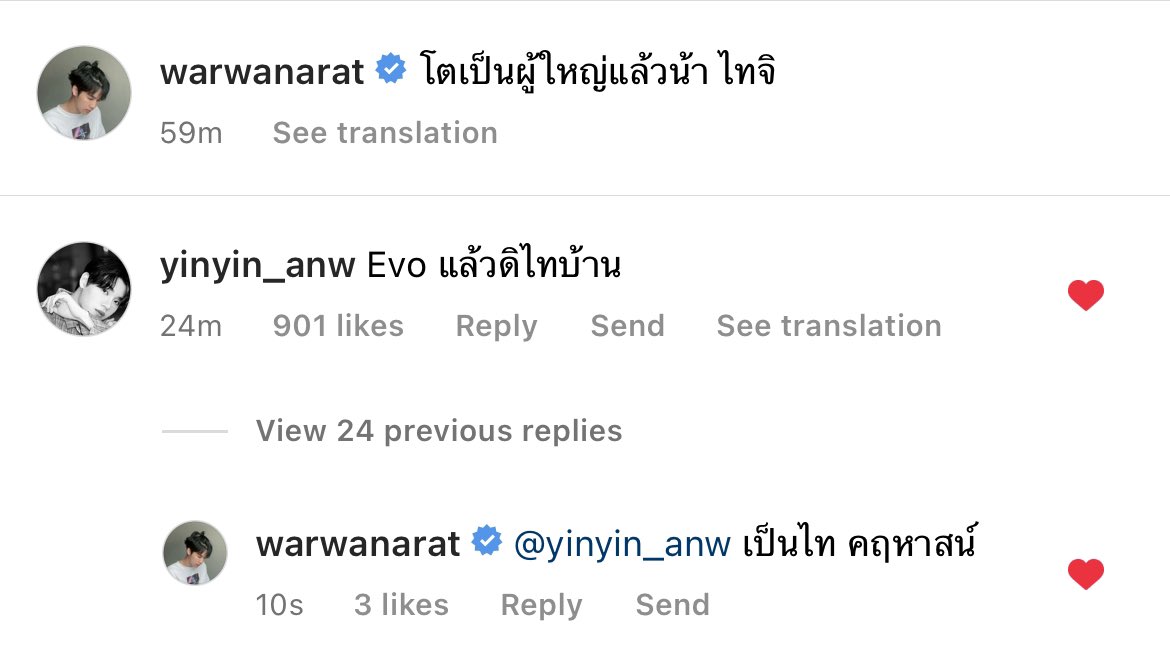Send yinyin_anw's comment to someone
Viewport: 1170px width, 653px height.
tap(628, 326)
